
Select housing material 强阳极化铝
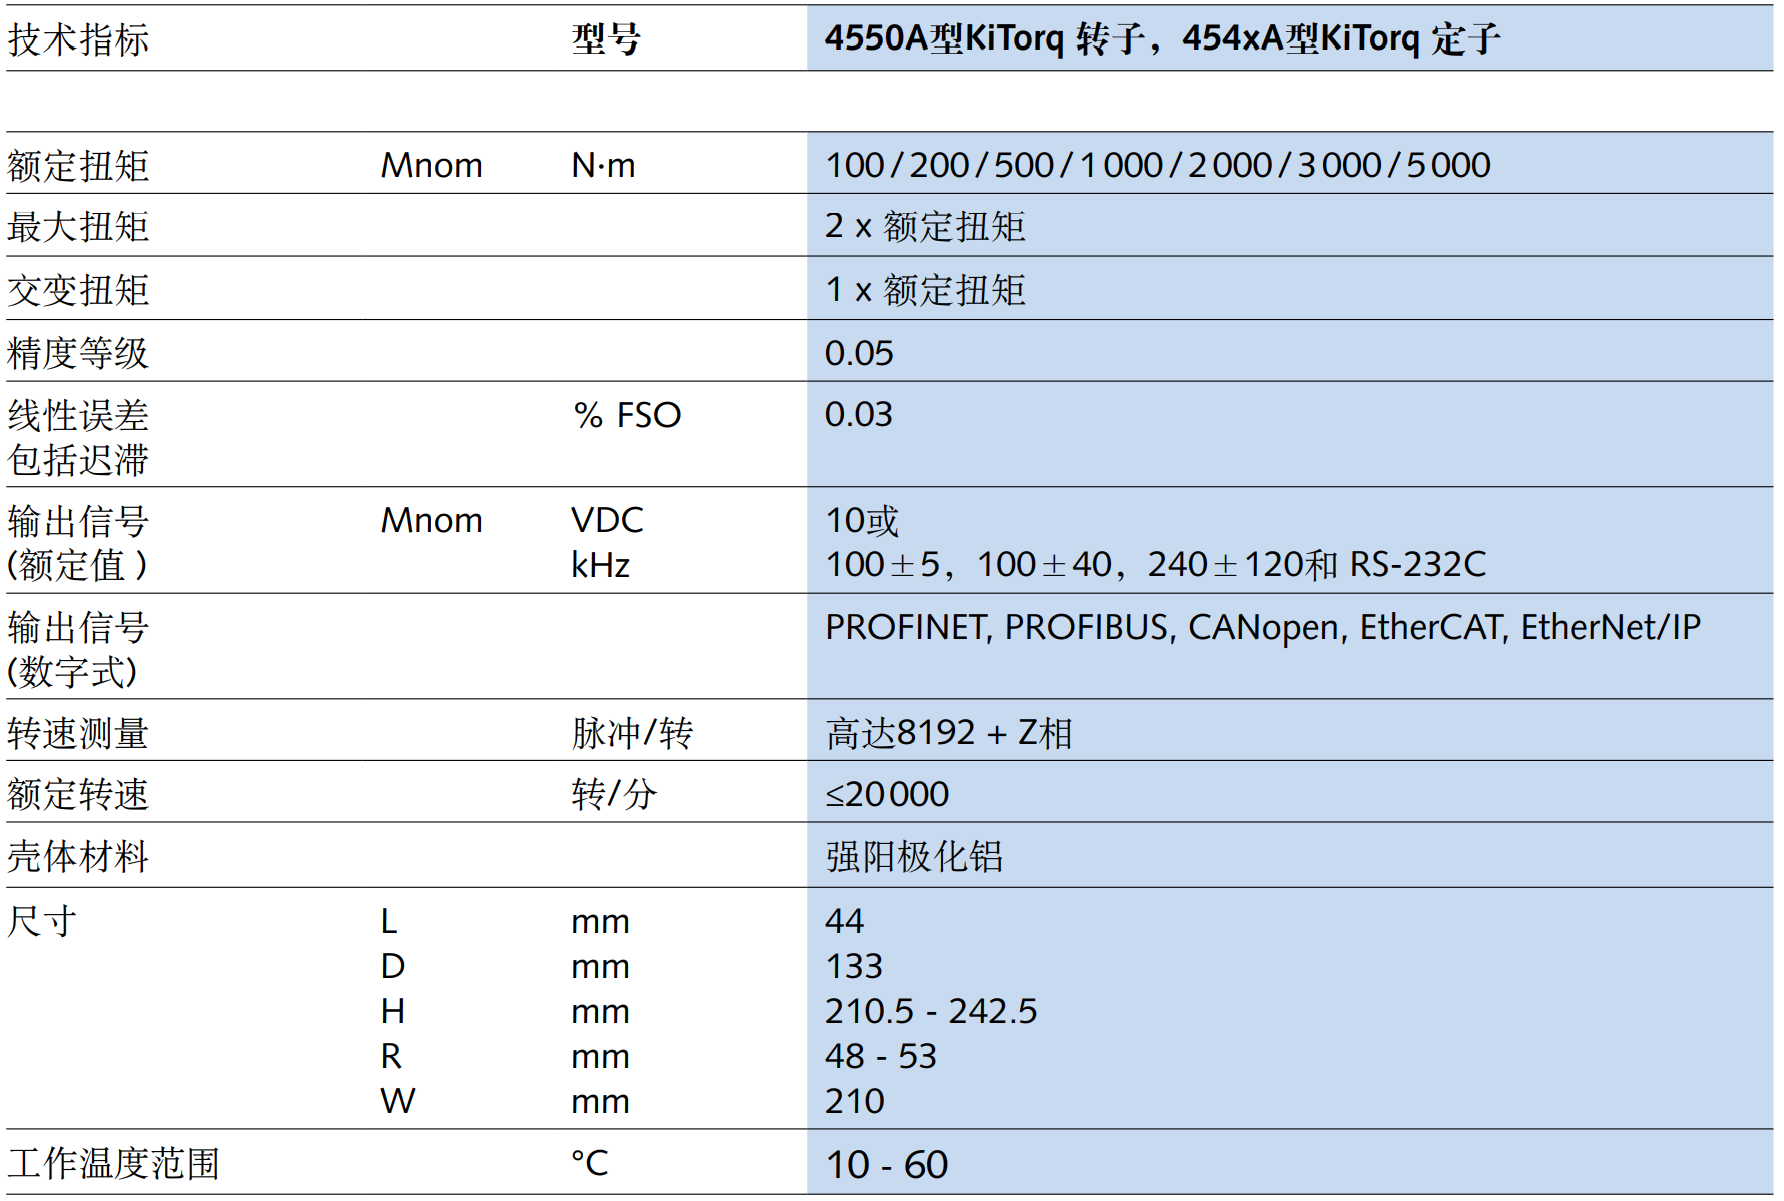coord(913,857)
